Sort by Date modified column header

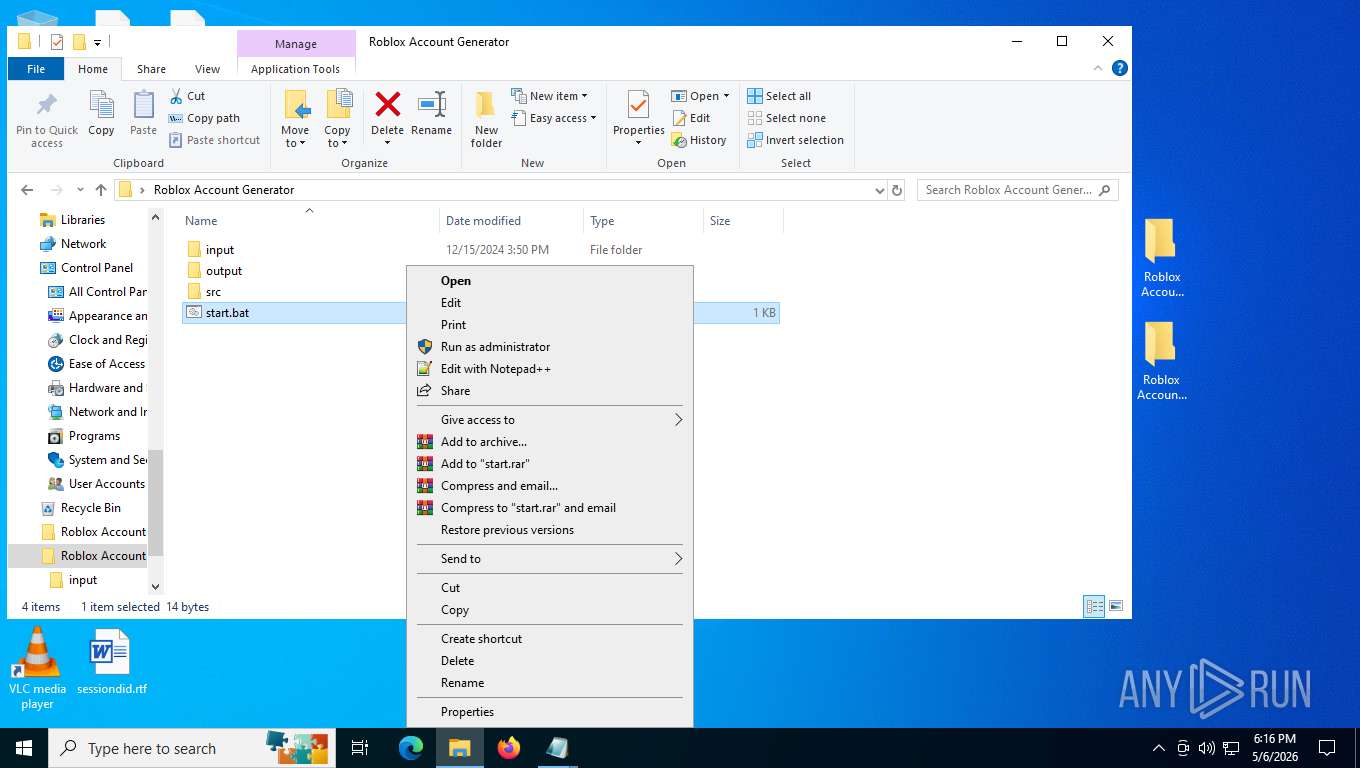pyautogui.click(x=511, y=221)
